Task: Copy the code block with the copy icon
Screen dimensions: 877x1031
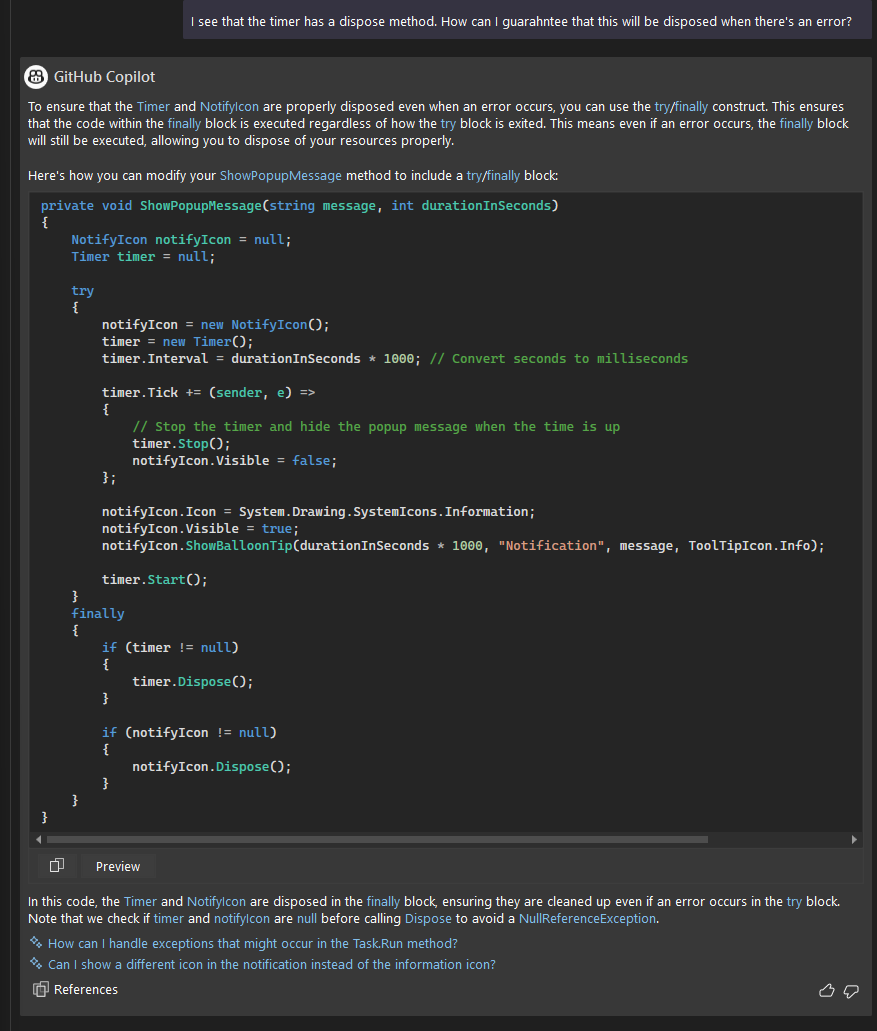Action: click(x=57, y=865)
